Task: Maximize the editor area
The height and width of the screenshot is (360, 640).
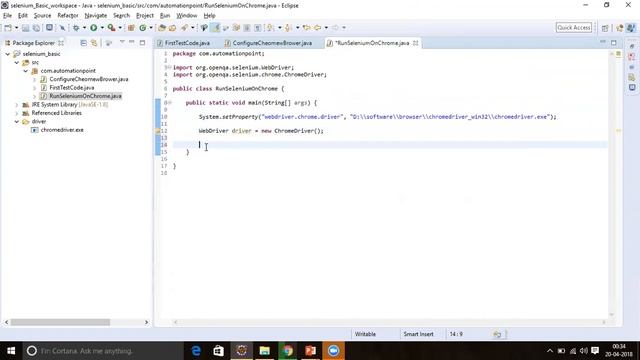Action: 613,42
